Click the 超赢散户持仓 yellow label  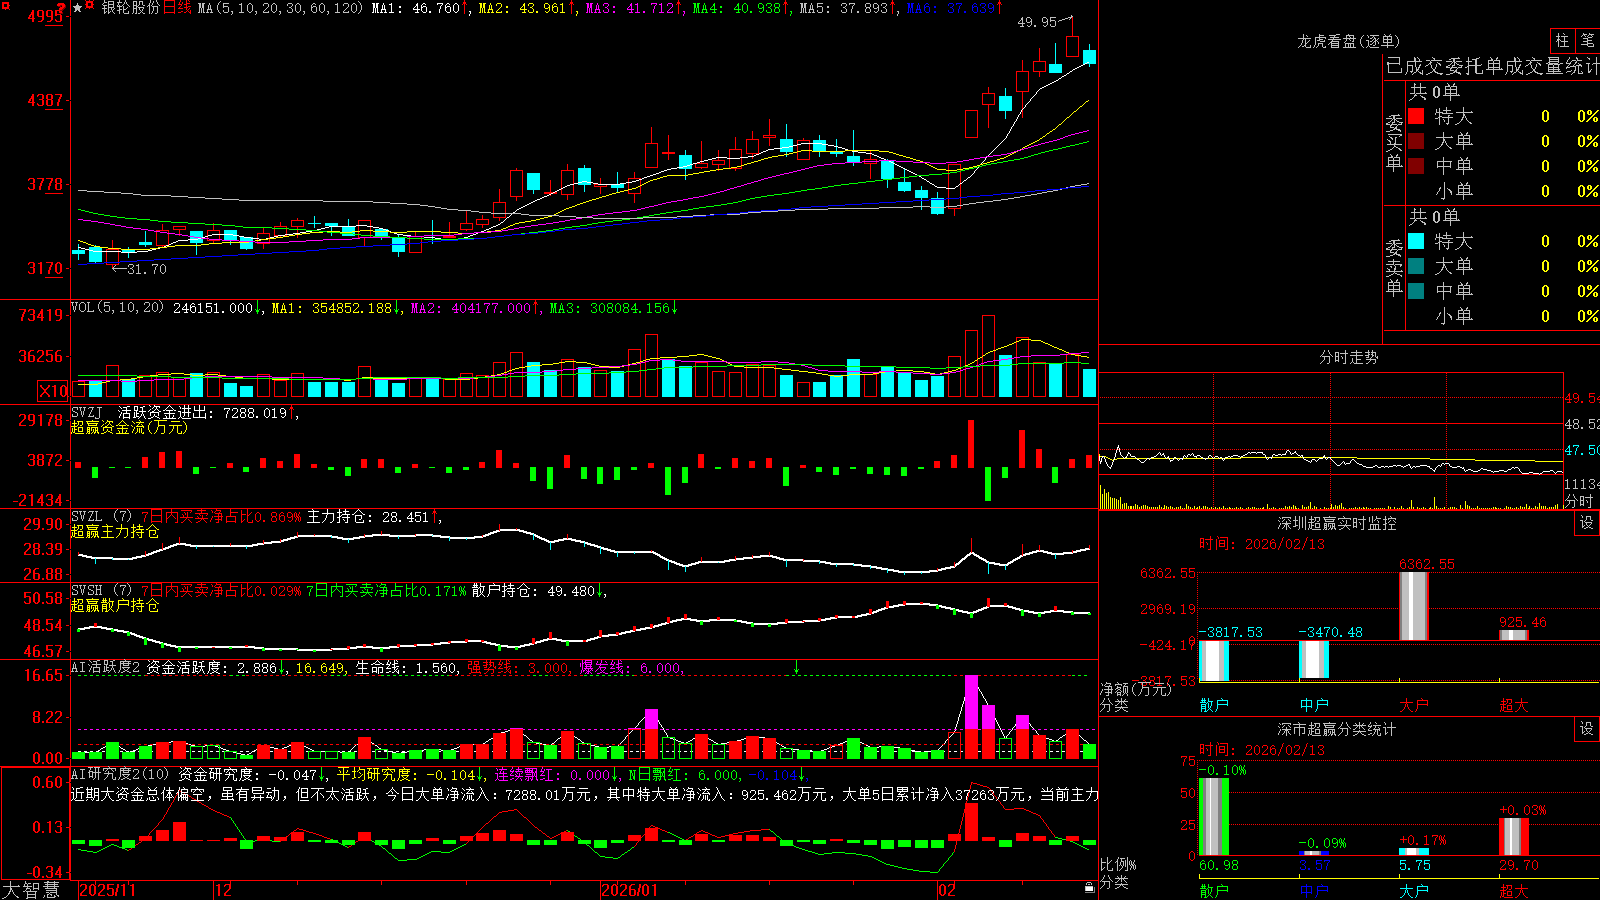pos(115,605)
